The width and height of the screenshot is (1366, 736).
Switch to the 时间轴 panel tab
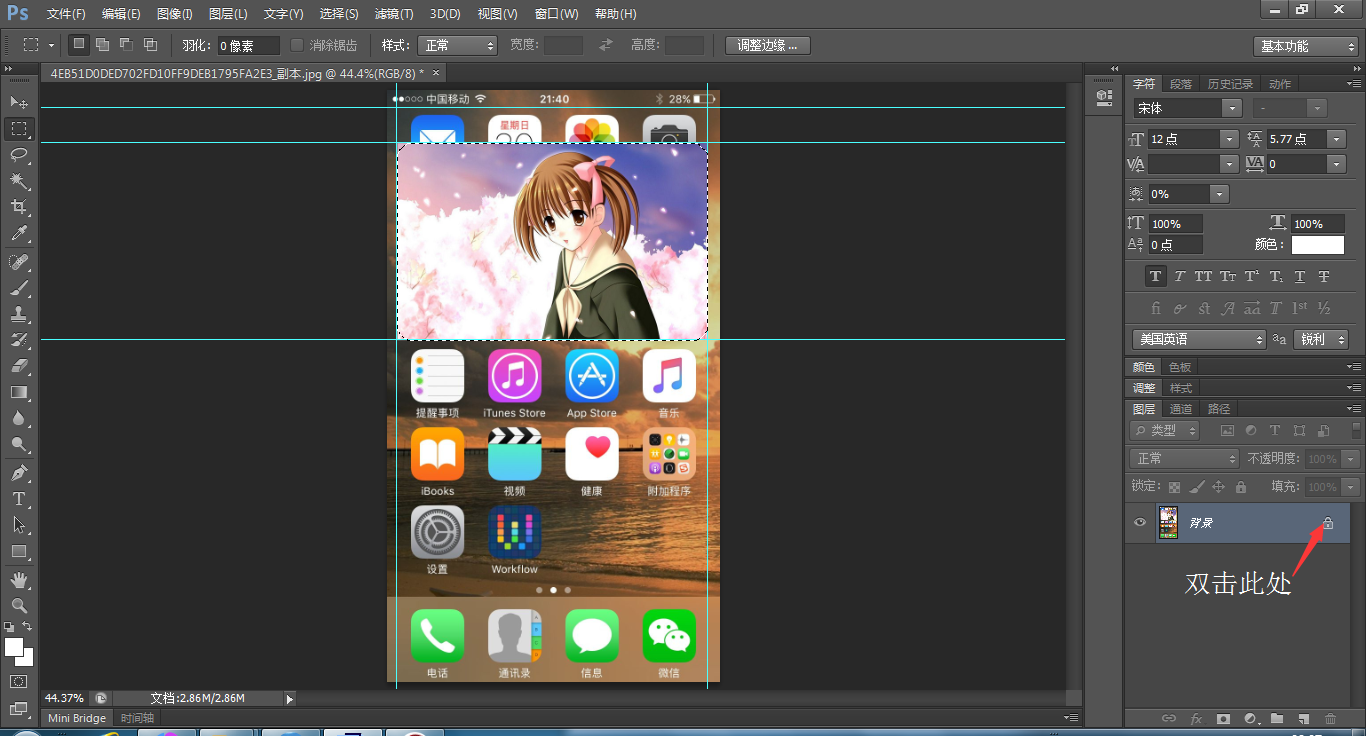pos(137,718)
